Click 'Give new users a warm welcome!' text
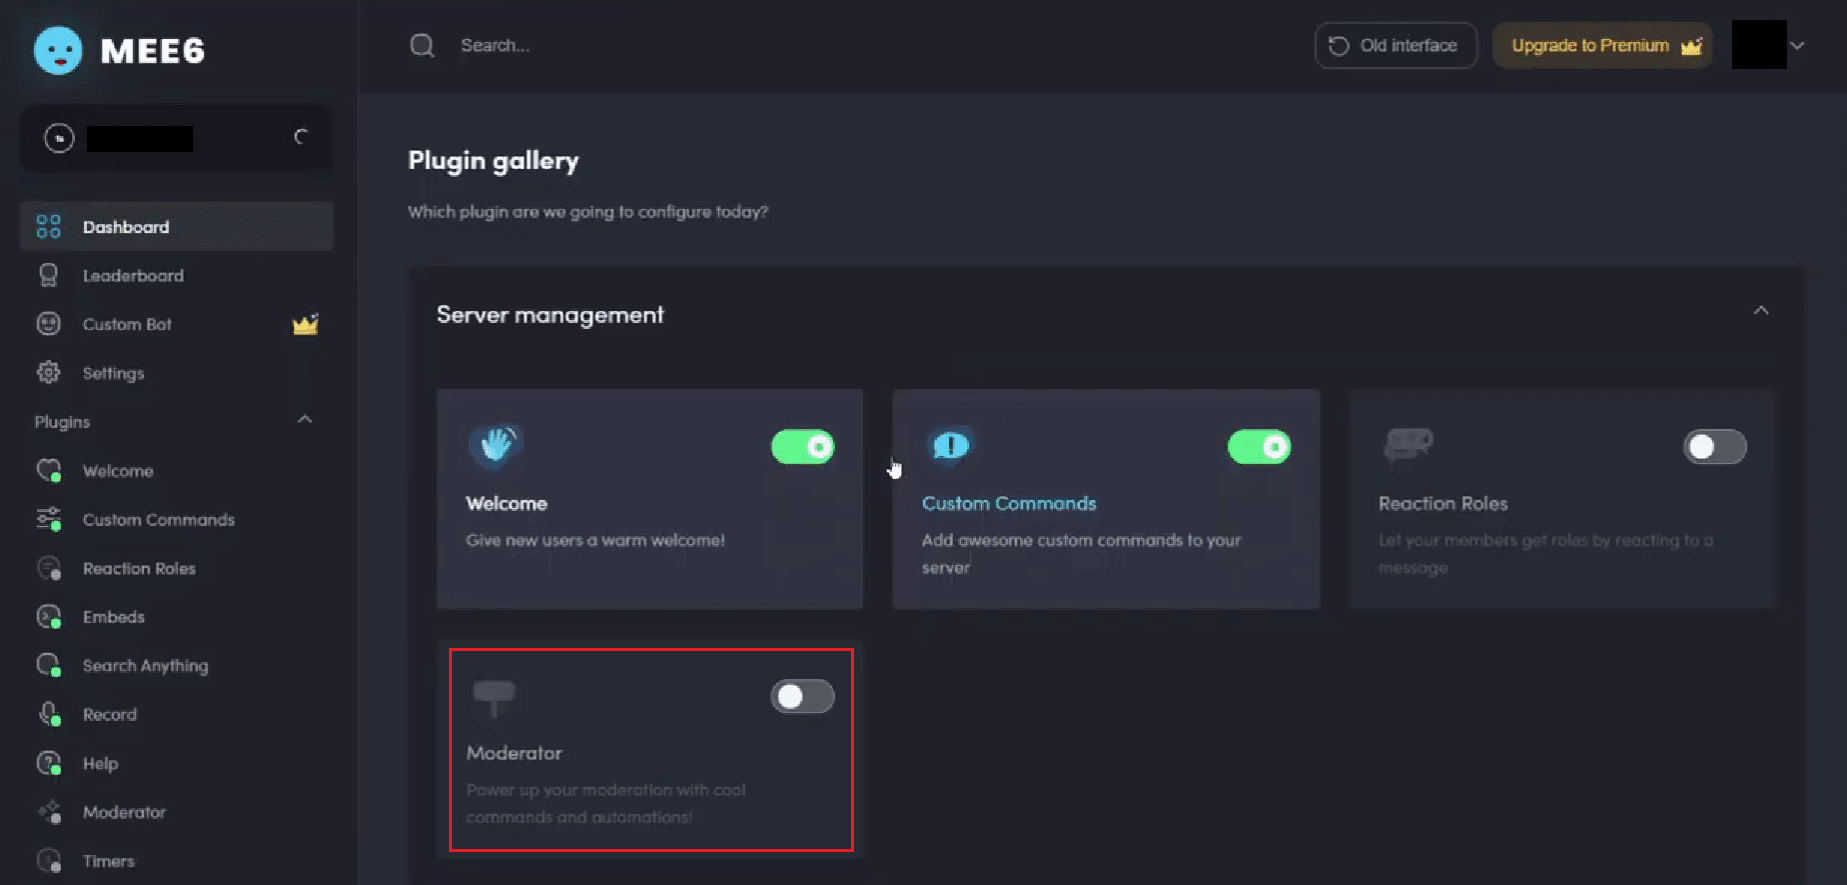Screen dimensions: 1847x885 click(x=596, y=540)
